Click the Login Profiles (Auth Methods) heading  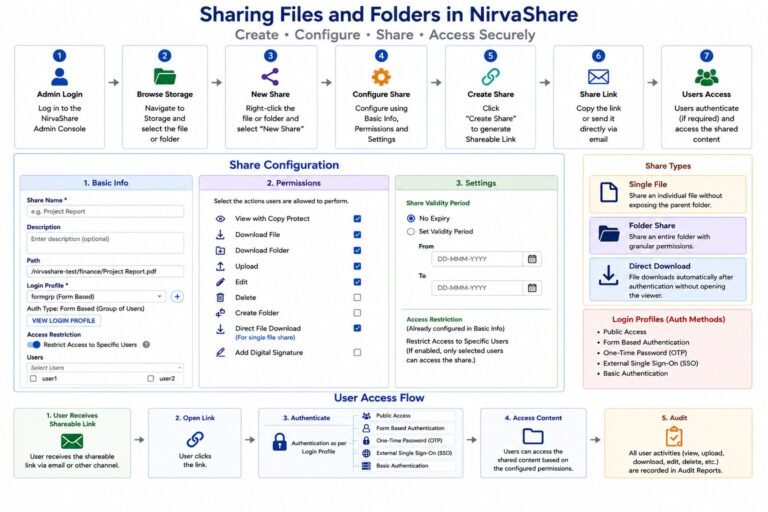click(668, 319)
